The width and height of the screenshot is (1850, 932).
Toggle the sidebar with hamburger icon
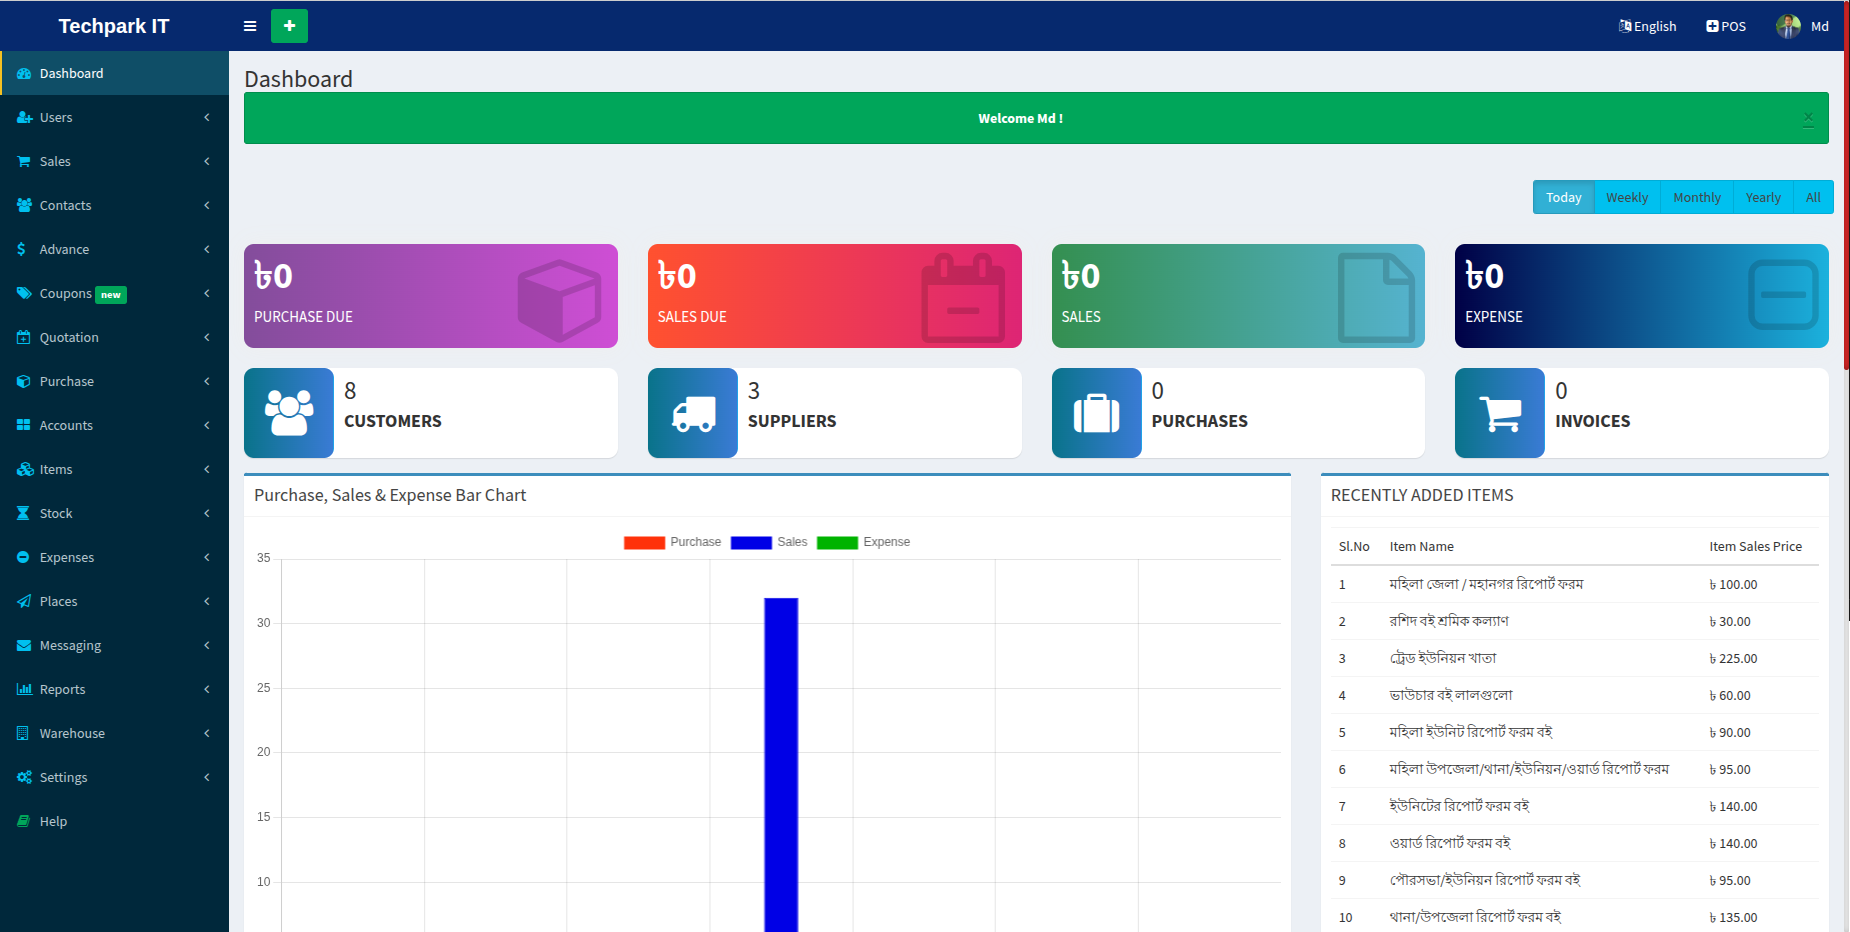tap(249, 26)
